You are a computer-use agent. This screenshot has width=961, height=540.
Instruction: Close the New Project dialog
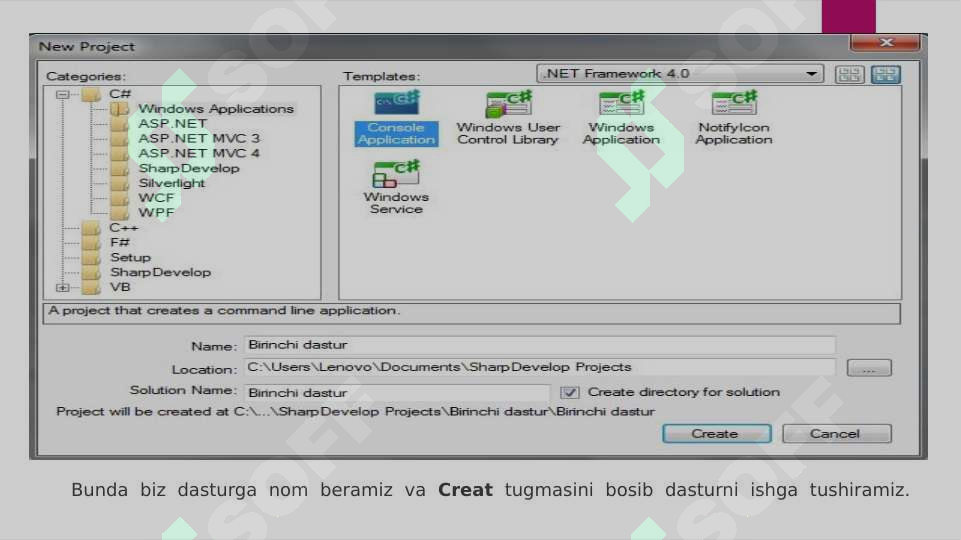pos(885,42)
